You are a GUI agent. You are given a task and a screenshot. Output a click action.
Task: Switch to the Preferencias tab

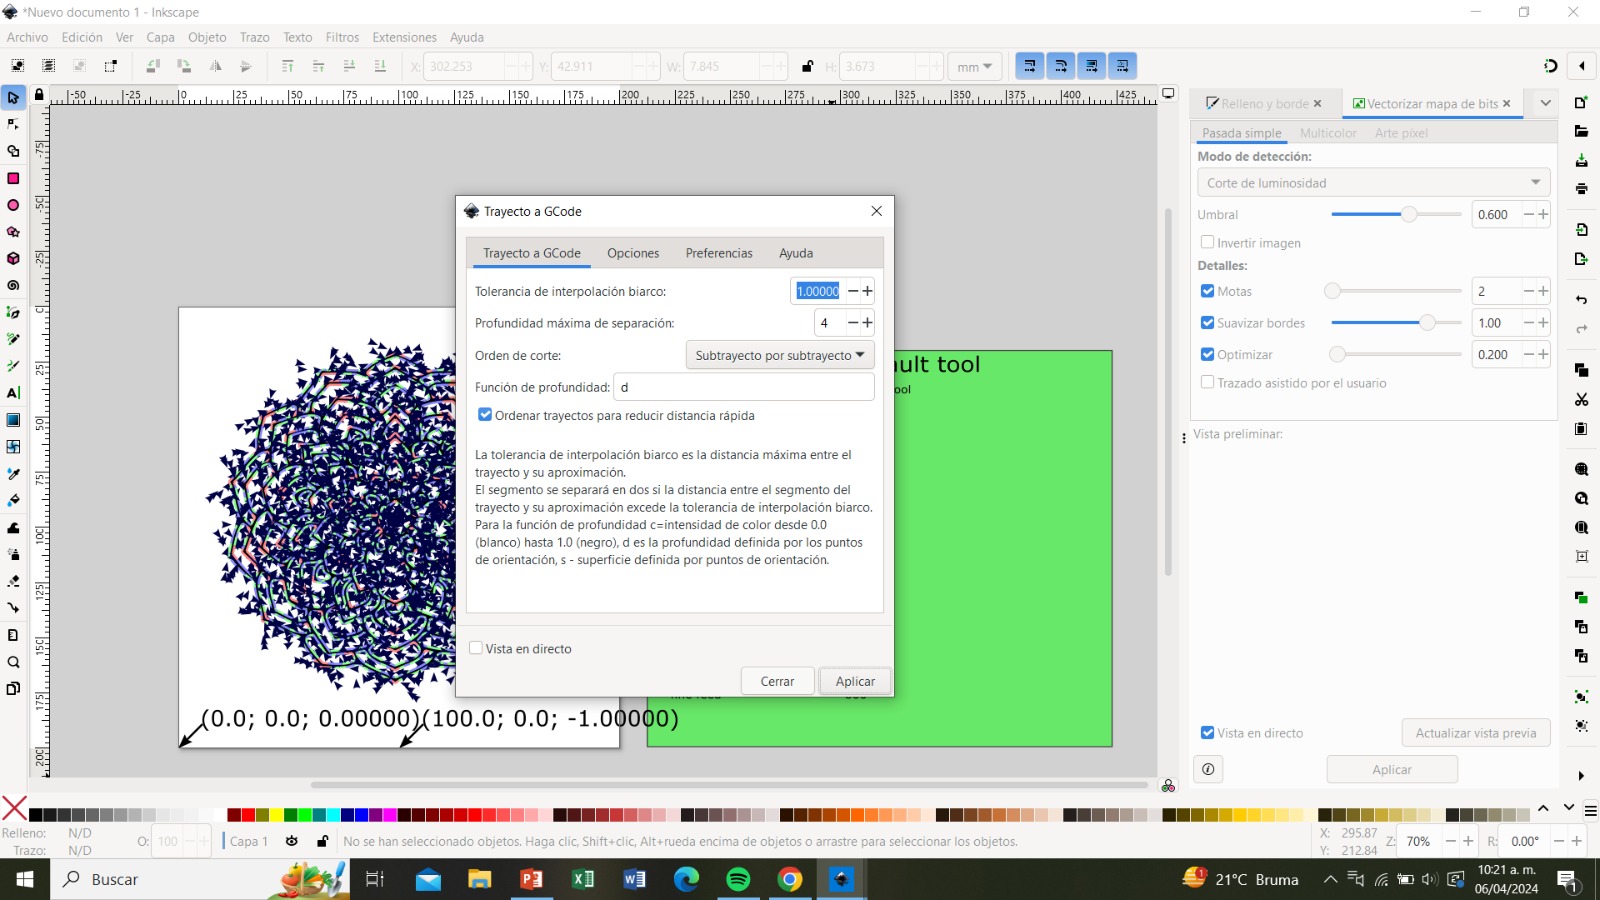pyautogui.click(x=719, y=253)
